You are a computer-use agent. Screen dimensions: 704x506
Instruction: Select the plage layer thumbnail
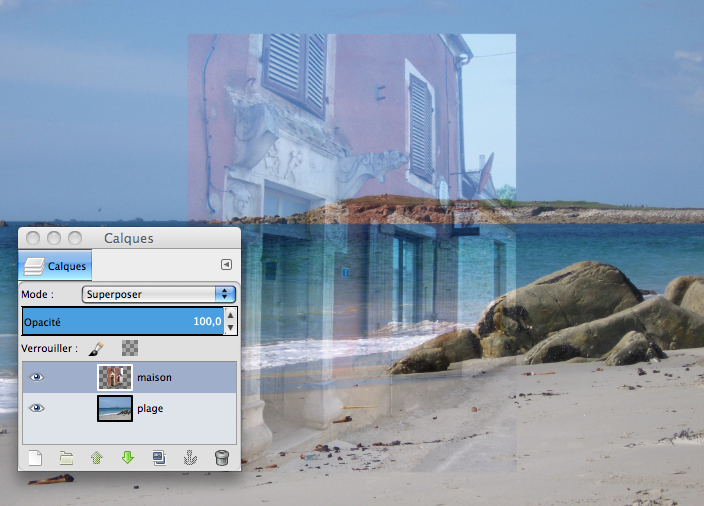pos(115,408)
